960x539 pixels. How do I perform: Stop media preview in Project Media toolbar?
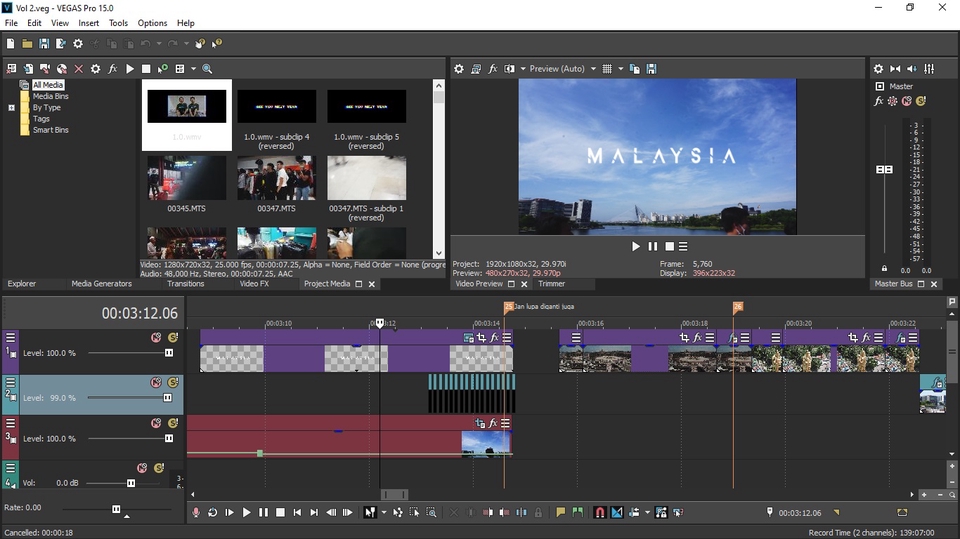coord(146,69)
